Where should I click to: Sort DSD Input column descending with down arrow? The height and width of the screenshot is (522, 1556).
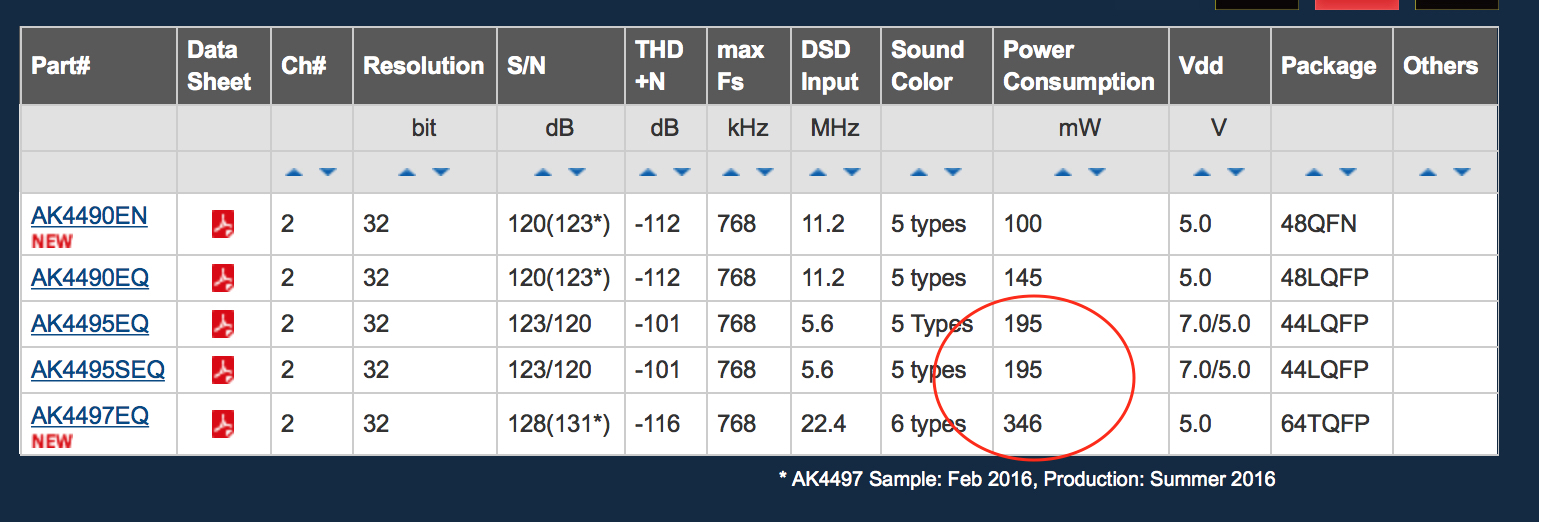tap(851, 172)
